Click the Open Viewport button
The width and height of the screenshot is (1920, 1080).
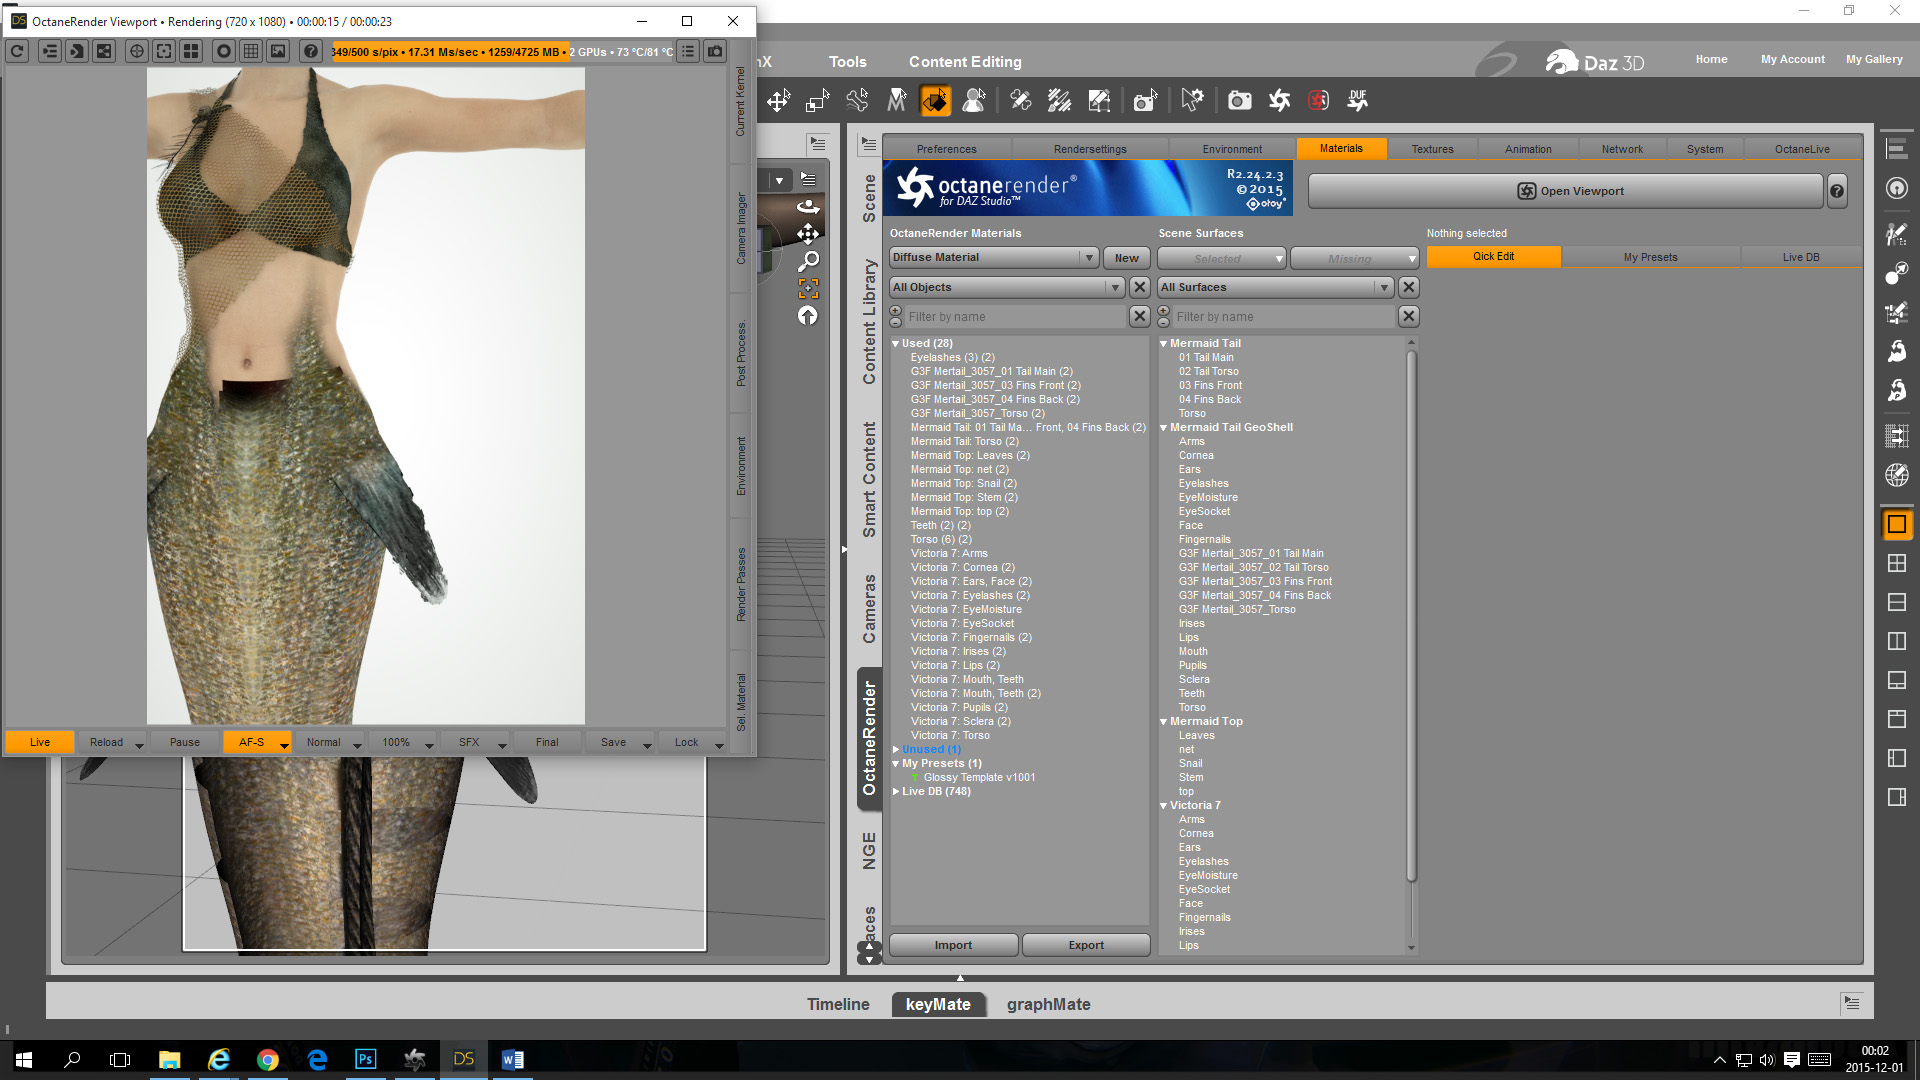[1566, 191]
